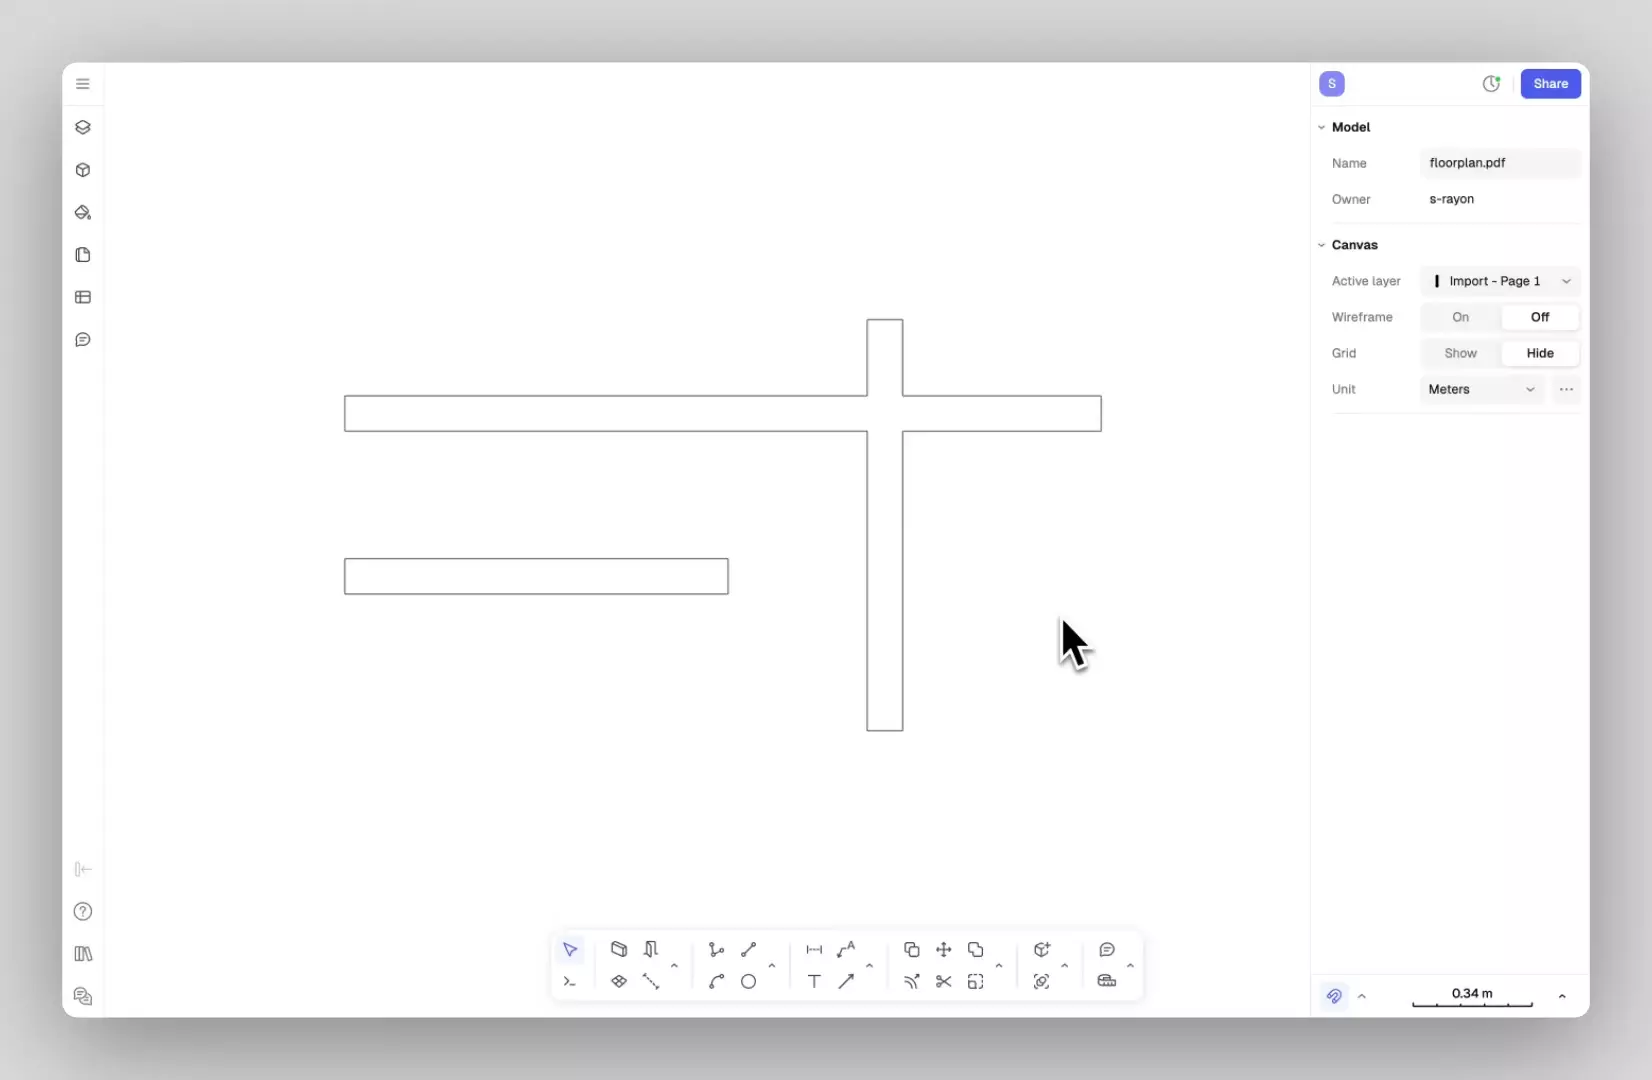Select the Text tool in toolbar
The height and width of the screenshot is (1080, 1652).
point(814,982)
